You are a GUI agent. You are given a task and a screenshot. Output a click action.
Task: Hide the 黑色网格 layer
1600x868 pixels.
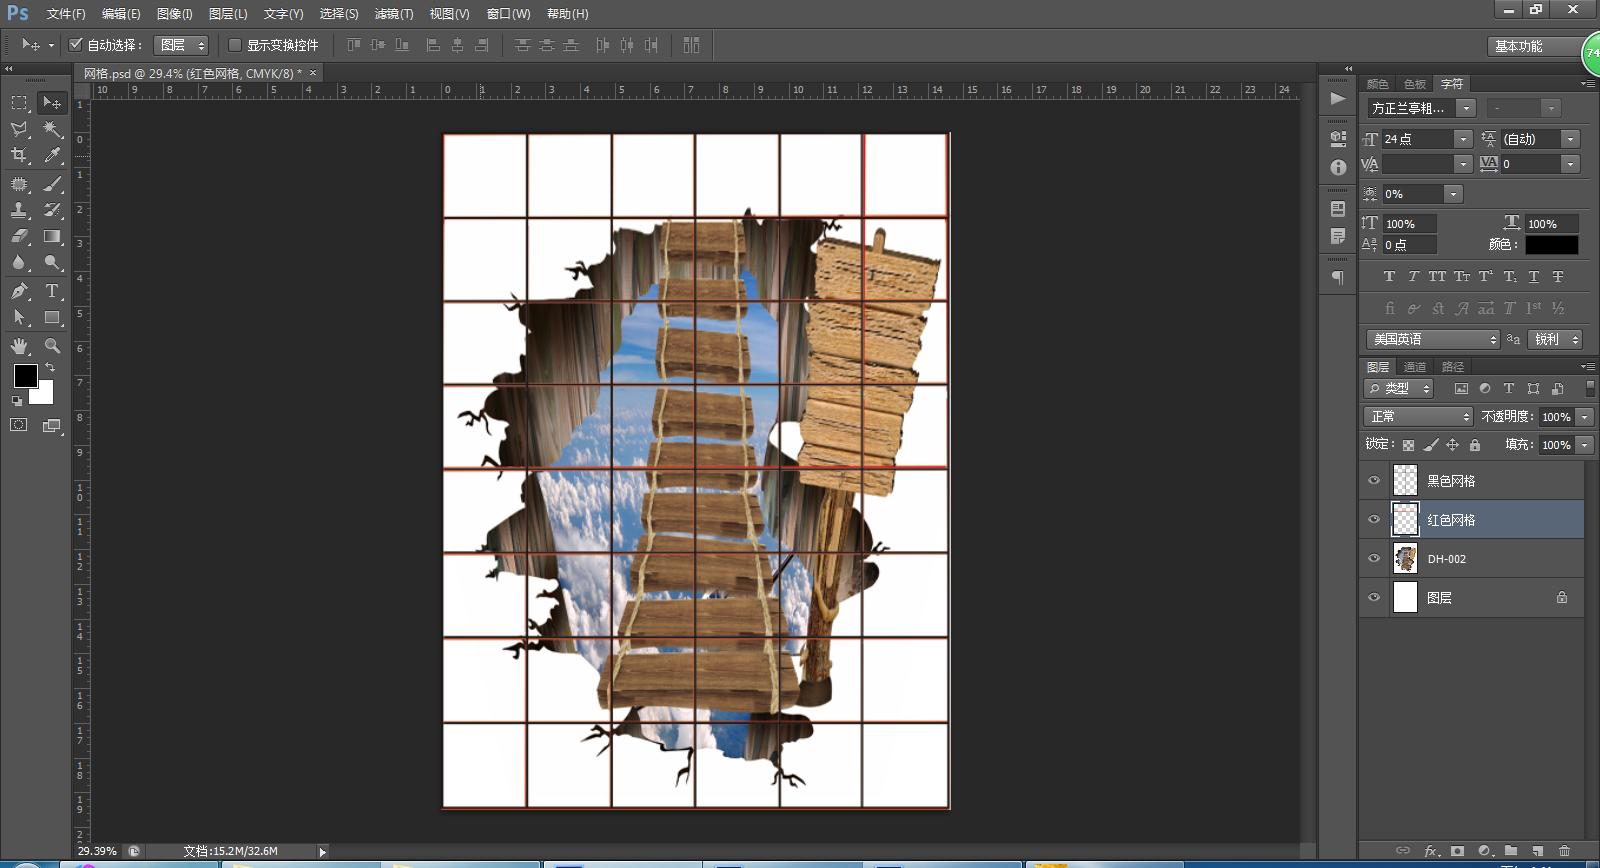click(x=1374, y=481)
